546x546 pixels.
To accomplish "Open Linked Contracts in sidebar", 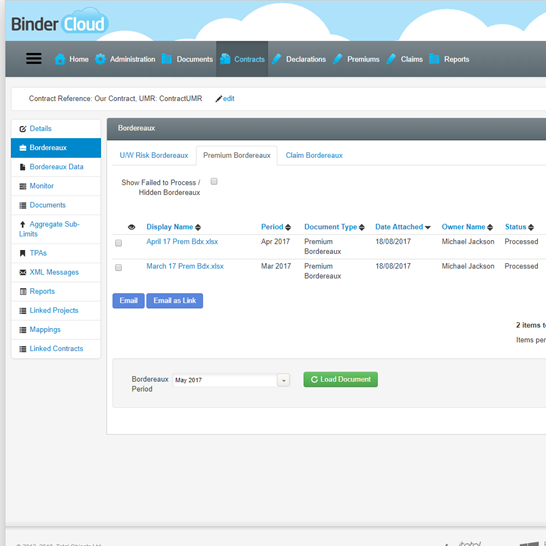I will tap(56, 349).
